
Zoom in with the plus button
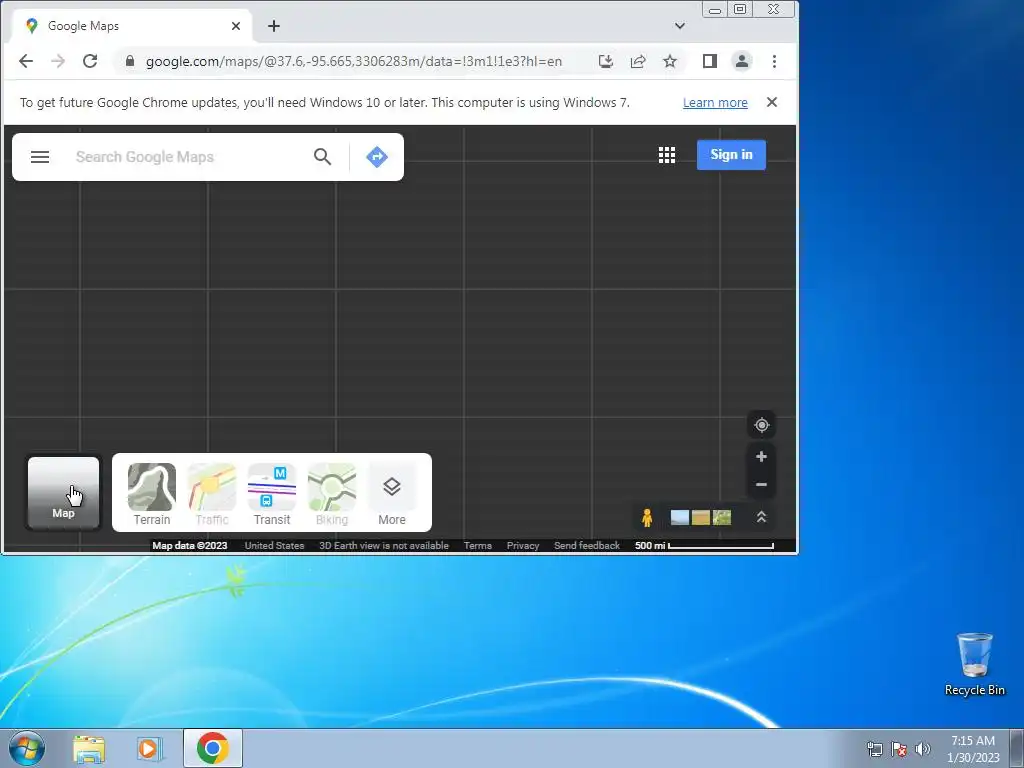(761, 456)
